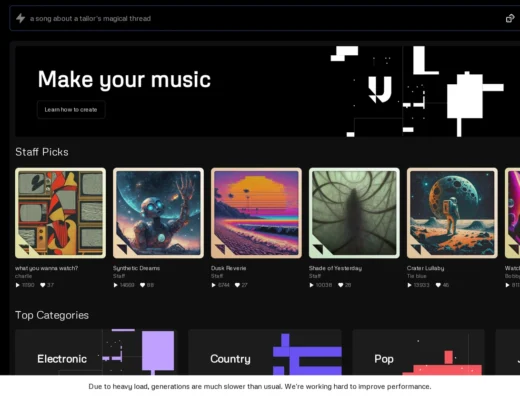Viewport: 520px width, 397px height.
Task: Play the Shade of Yesterday track
Action: [x=312, y=285]
